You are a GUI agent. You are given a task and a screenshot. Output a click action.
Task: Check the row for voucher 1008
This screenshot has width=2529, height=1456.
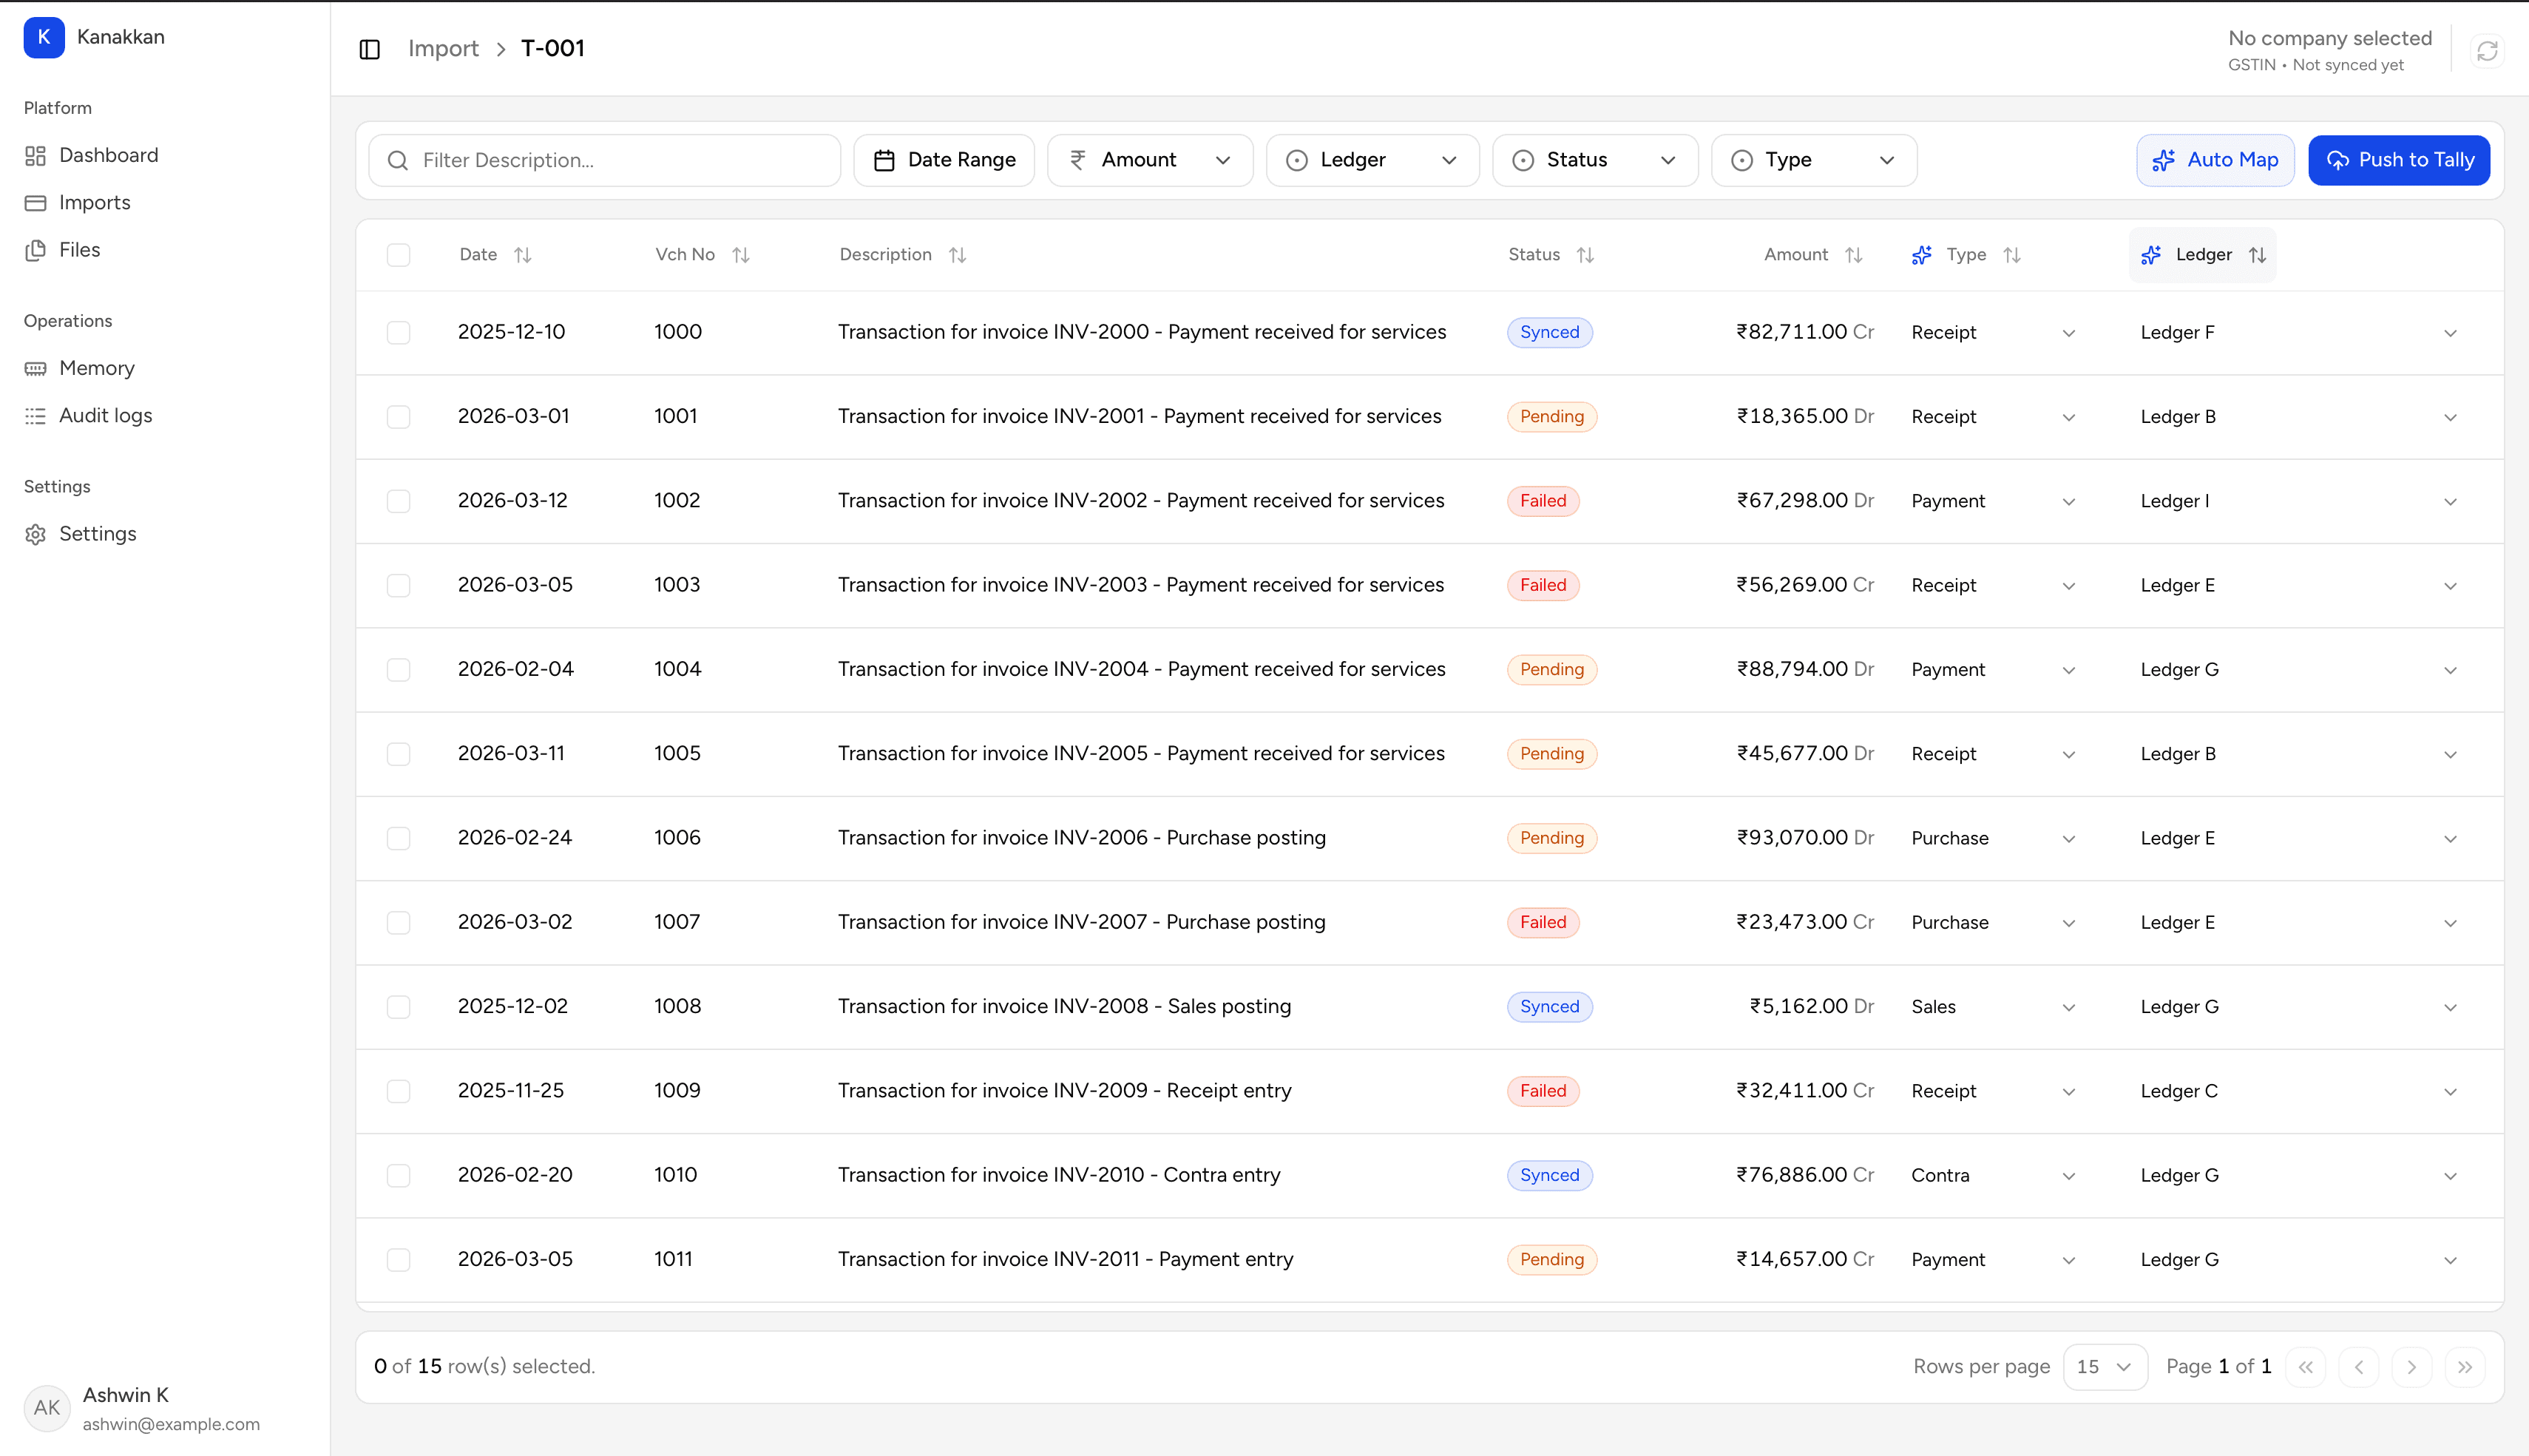(x=398, y=1007)
